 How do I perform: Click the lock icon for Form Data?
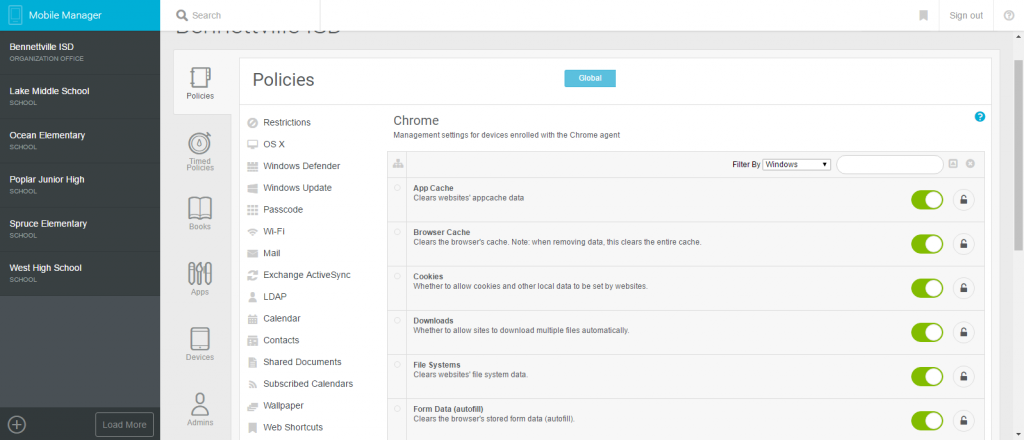pos(963,421)
